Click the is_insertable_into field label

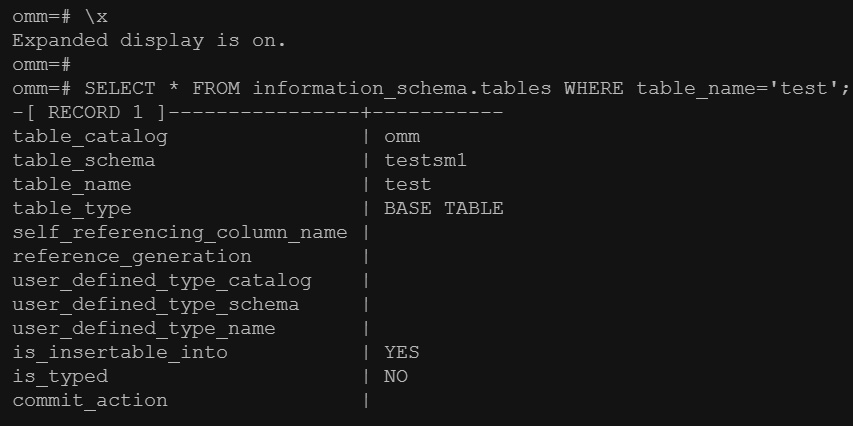(120, 352)
